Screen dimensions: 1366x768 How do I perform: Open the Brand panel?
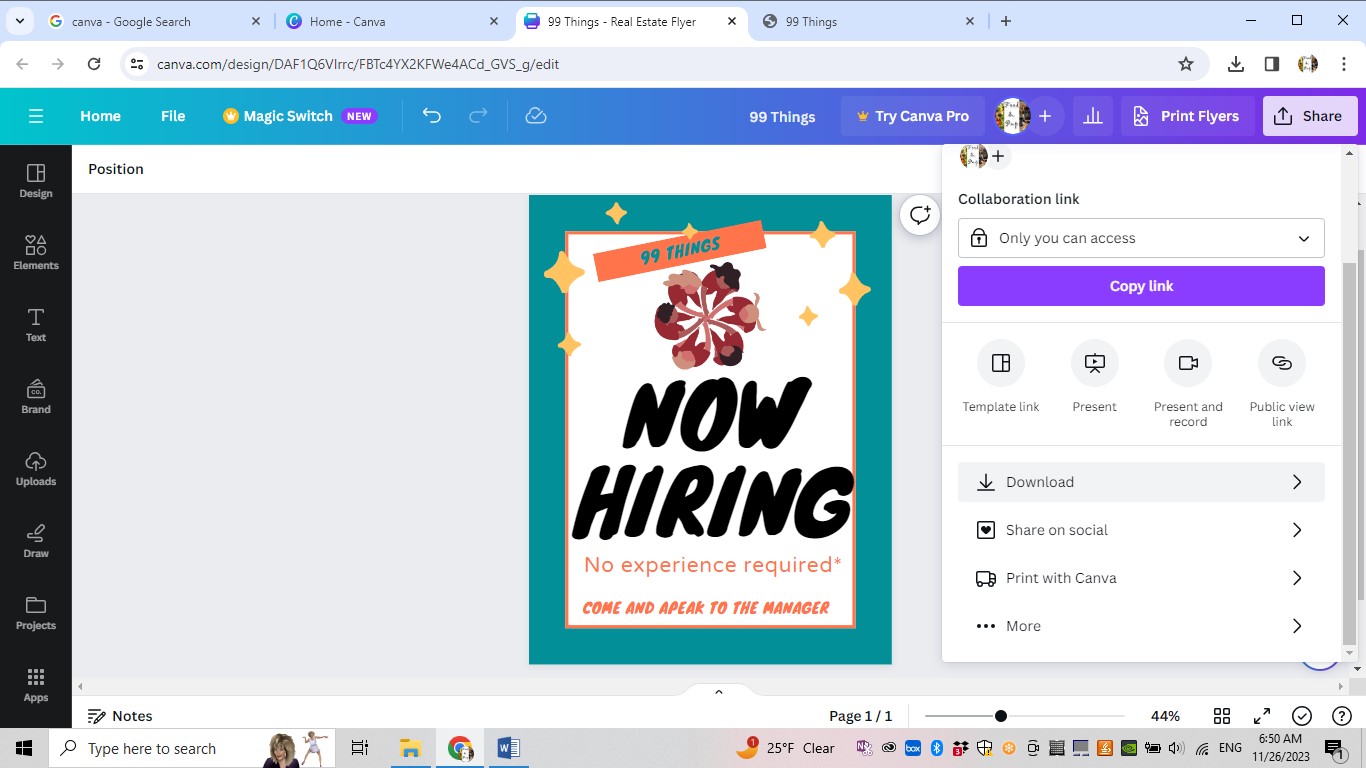[35, 397]
